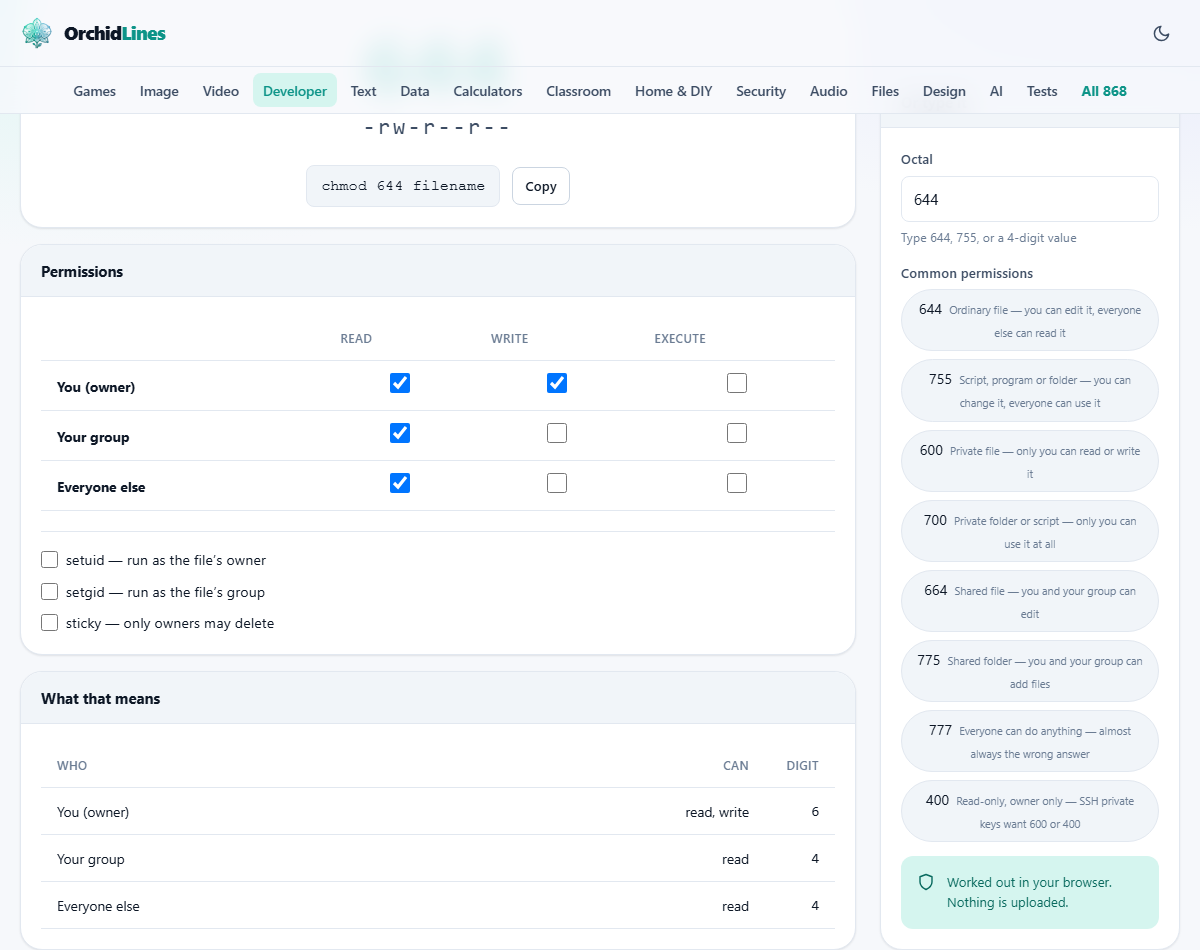Uncheck the owner Write checkbox
The image size is (1200, 950).
pyautogui.click(x=557, y=383)
